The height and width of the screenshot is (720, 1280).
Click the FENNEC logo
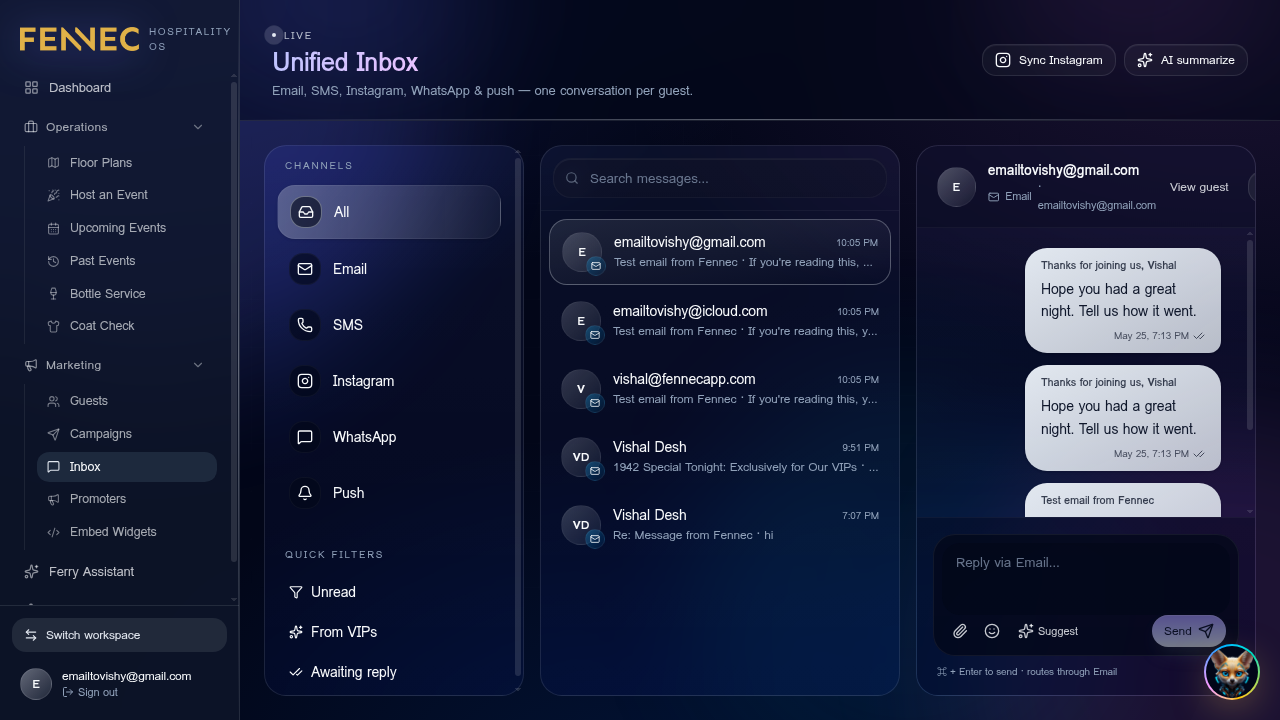tap(79, 39)
